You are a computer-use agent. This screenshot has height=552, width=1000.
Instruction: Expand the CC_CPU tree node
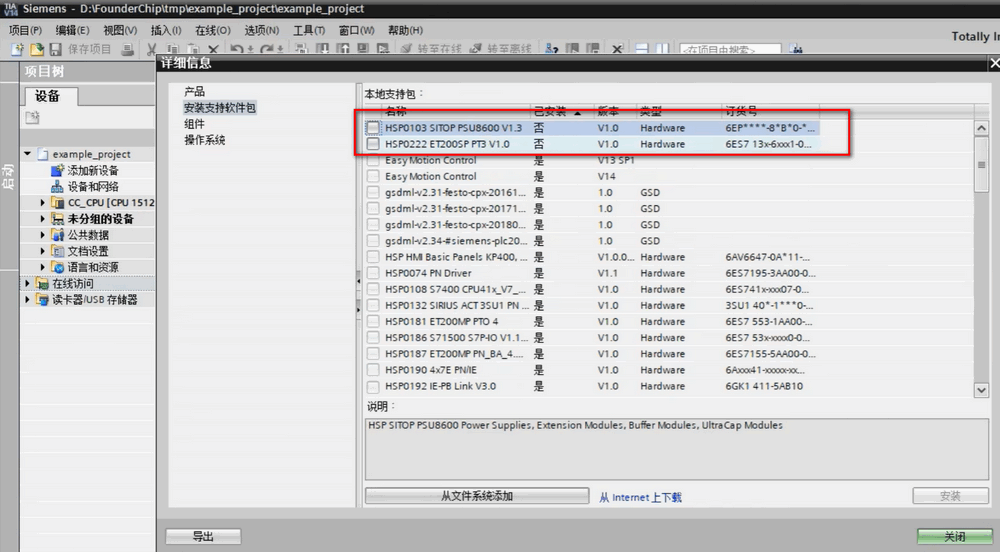(x=43, y=203)
